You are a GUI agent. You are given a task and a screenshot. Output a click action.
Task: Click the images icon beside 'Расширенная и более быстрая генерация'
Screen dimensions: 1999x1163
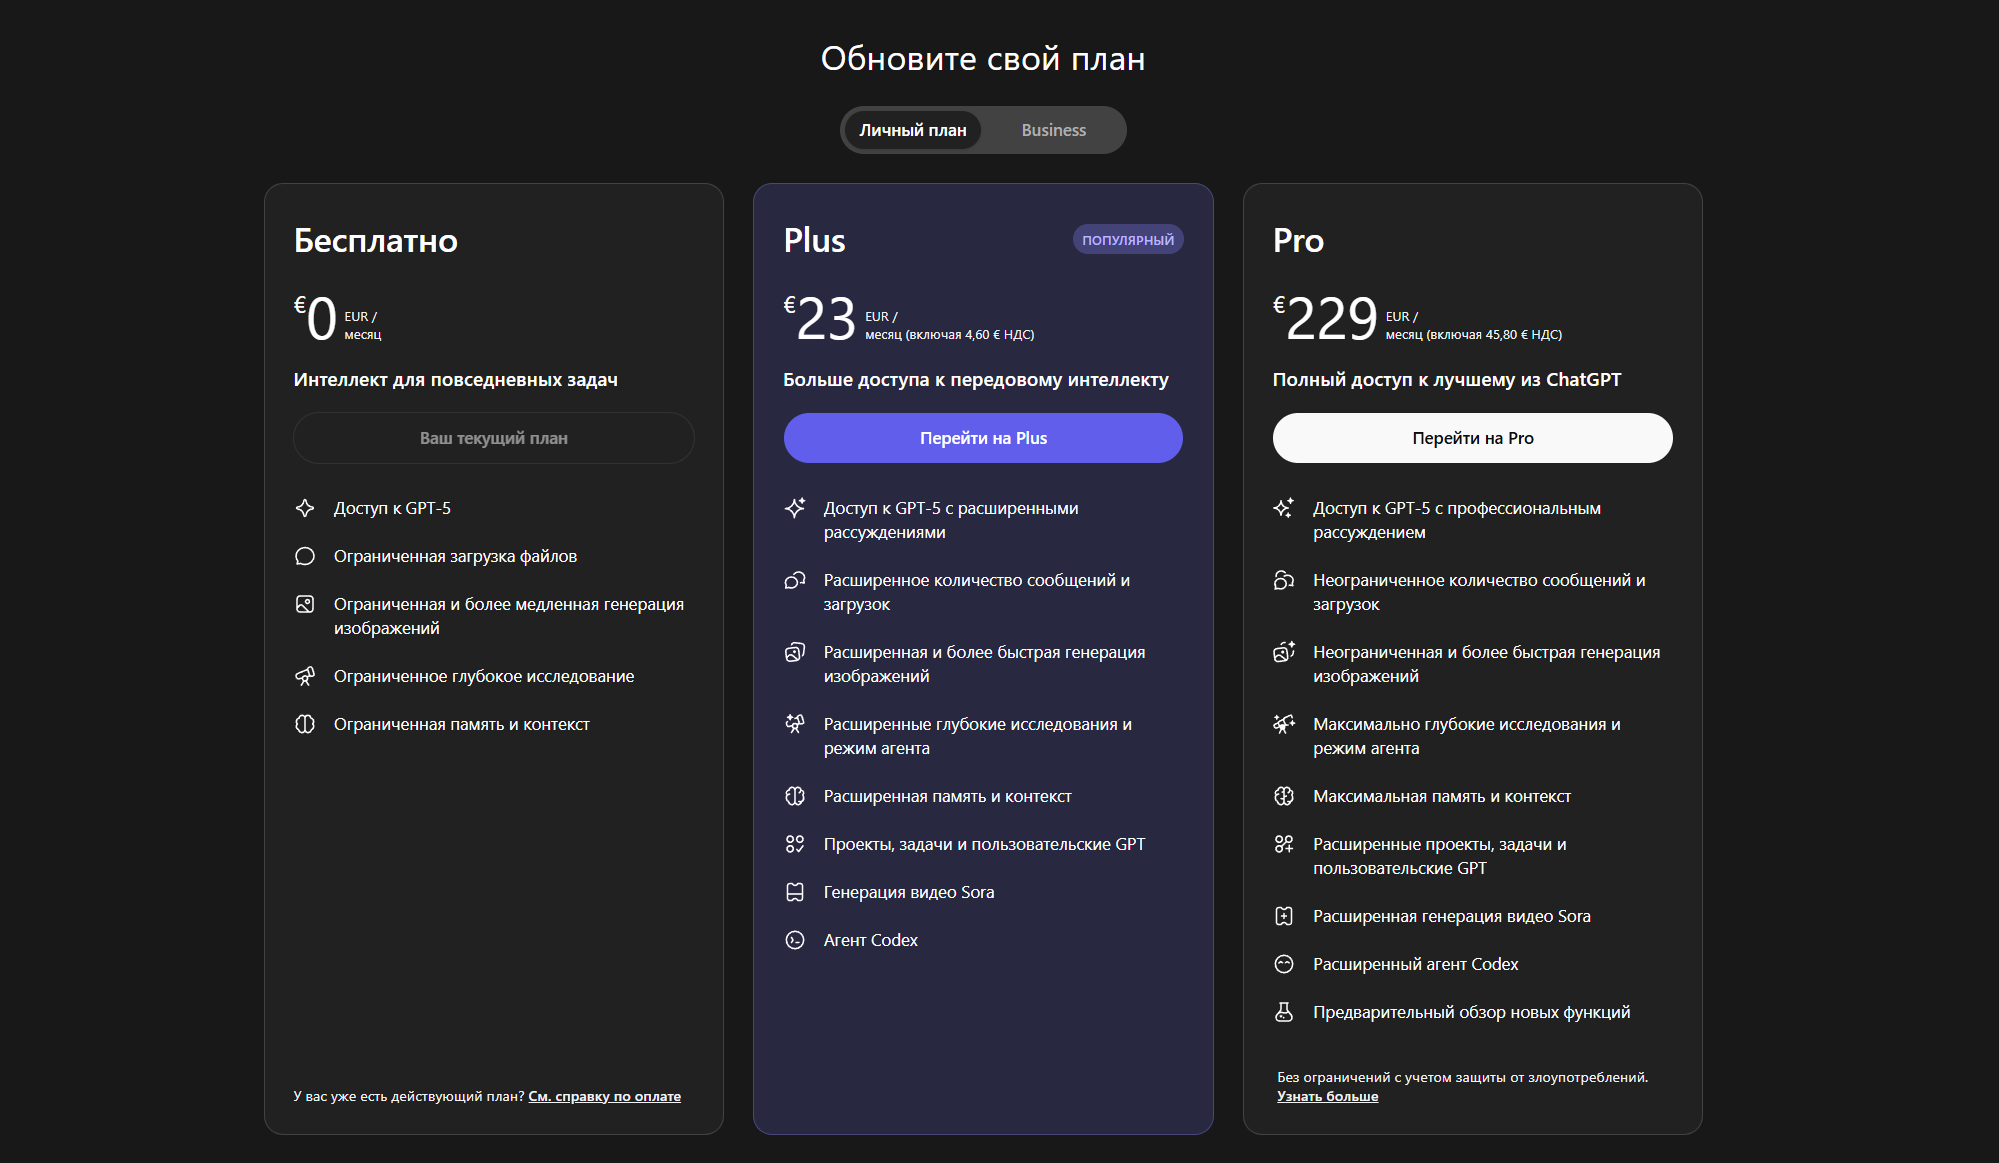pyautogui.click(x=795, y=652)
